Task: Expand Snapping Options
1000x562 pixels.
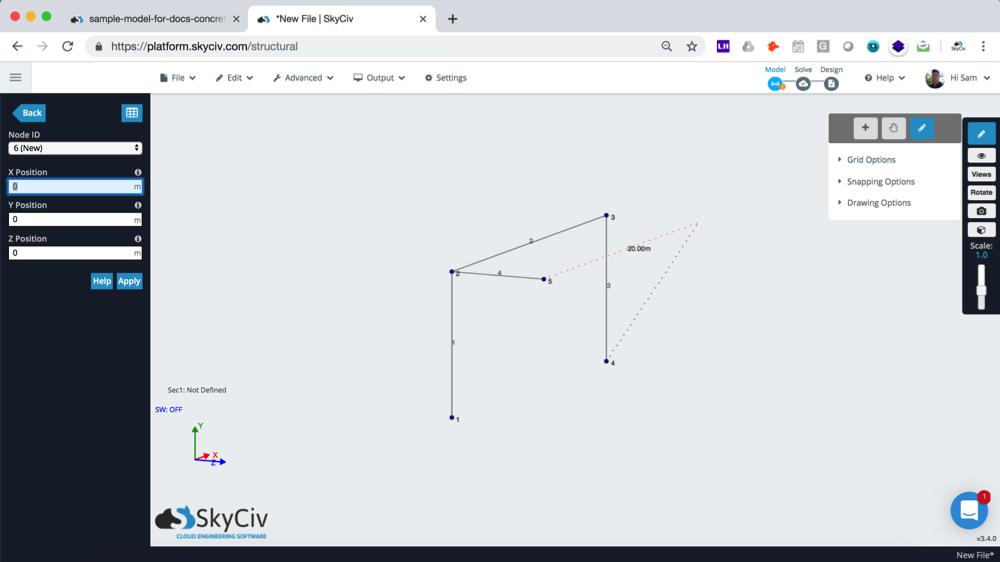Action: click(x=880, y=182)
